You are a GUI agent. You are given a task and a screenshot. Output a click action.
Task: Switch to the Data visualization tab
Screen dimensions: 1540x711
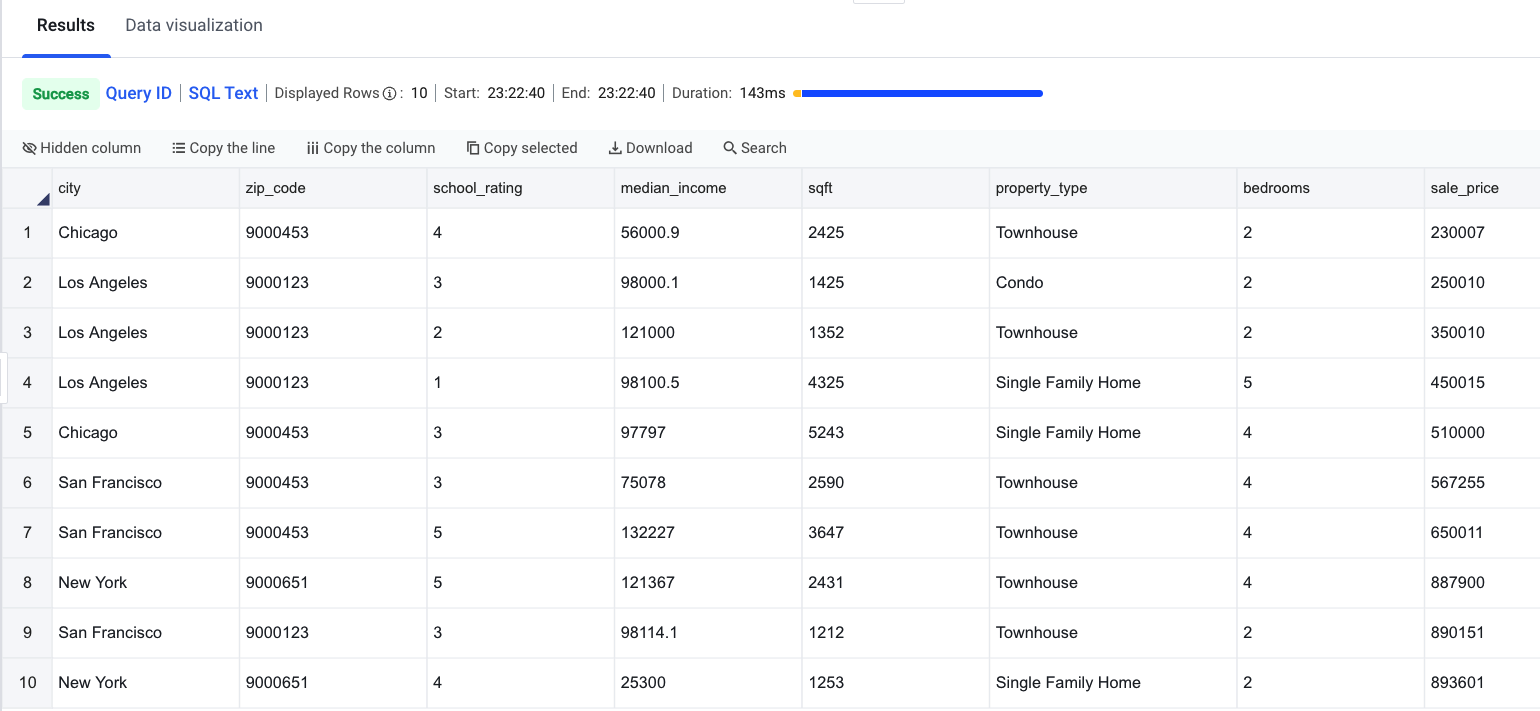193,26
